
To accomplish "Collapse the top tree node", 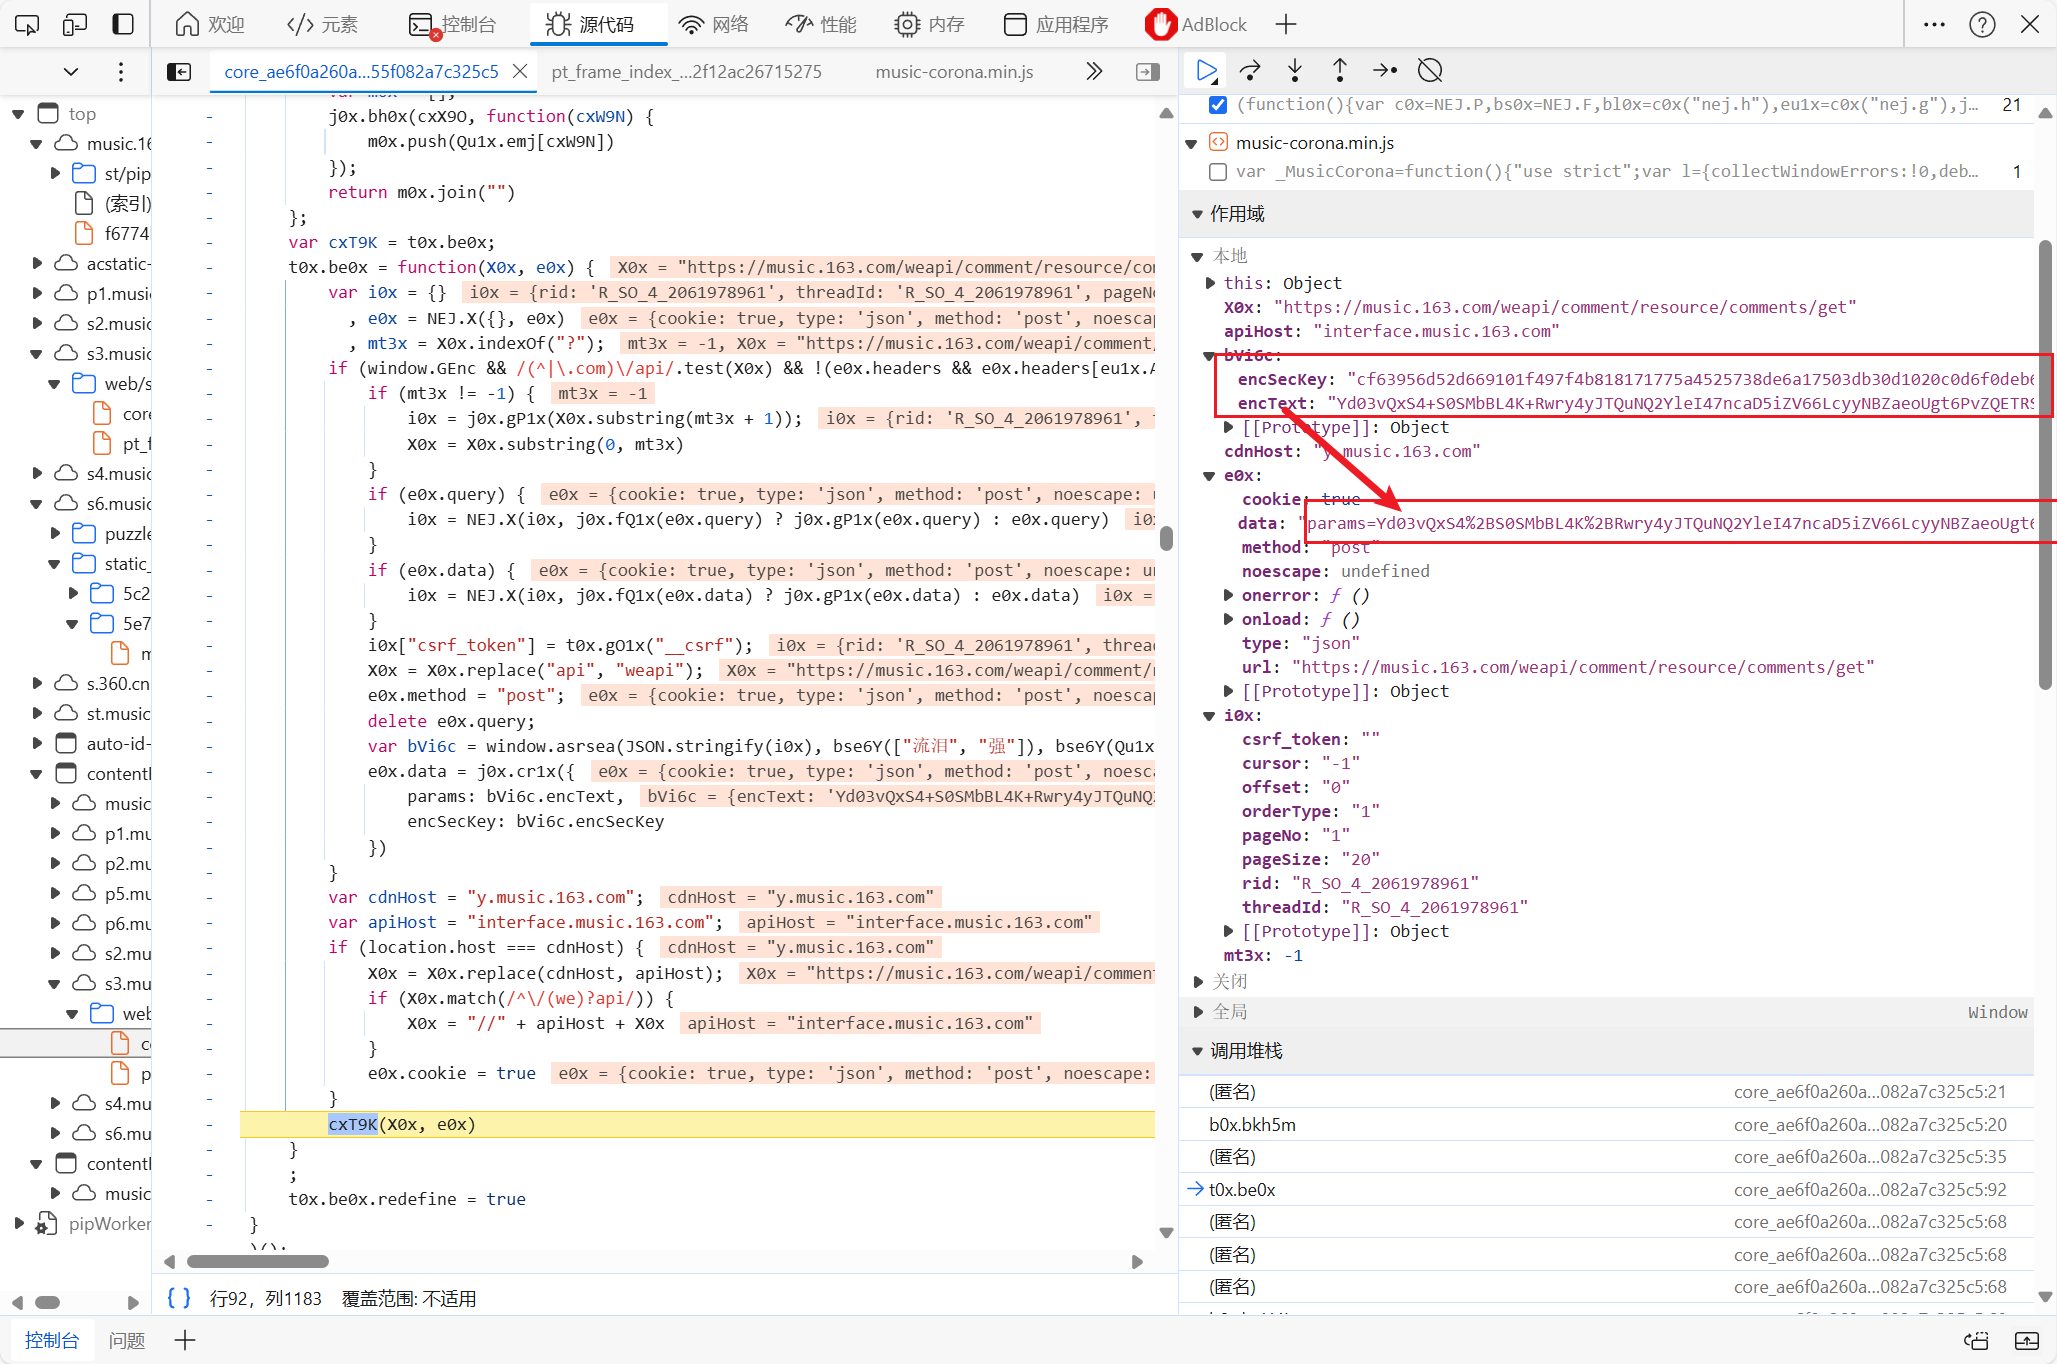I will pos(18,114).
